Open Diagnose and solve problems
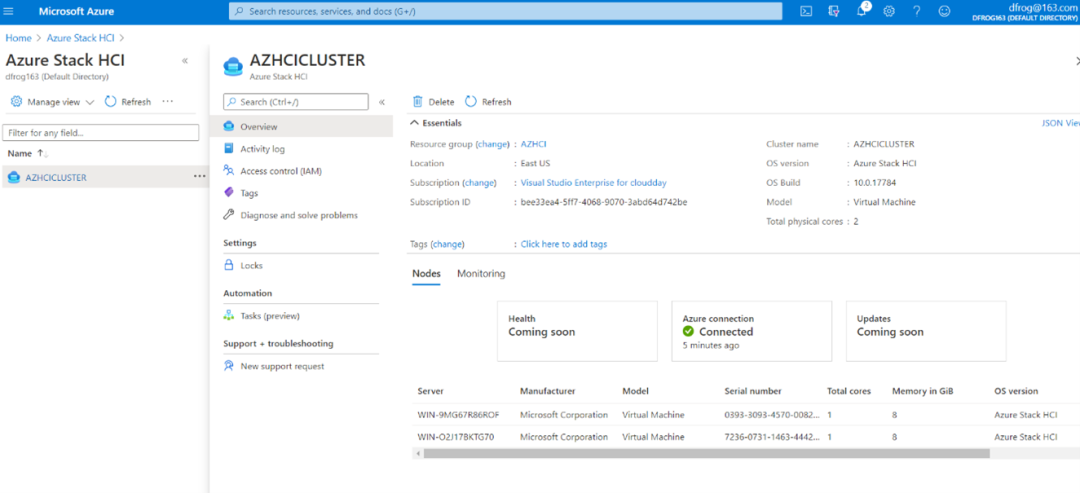Image resolution: width=1080 pixels, height=493 pixels. pyautogui.click(x=301, y=215)
